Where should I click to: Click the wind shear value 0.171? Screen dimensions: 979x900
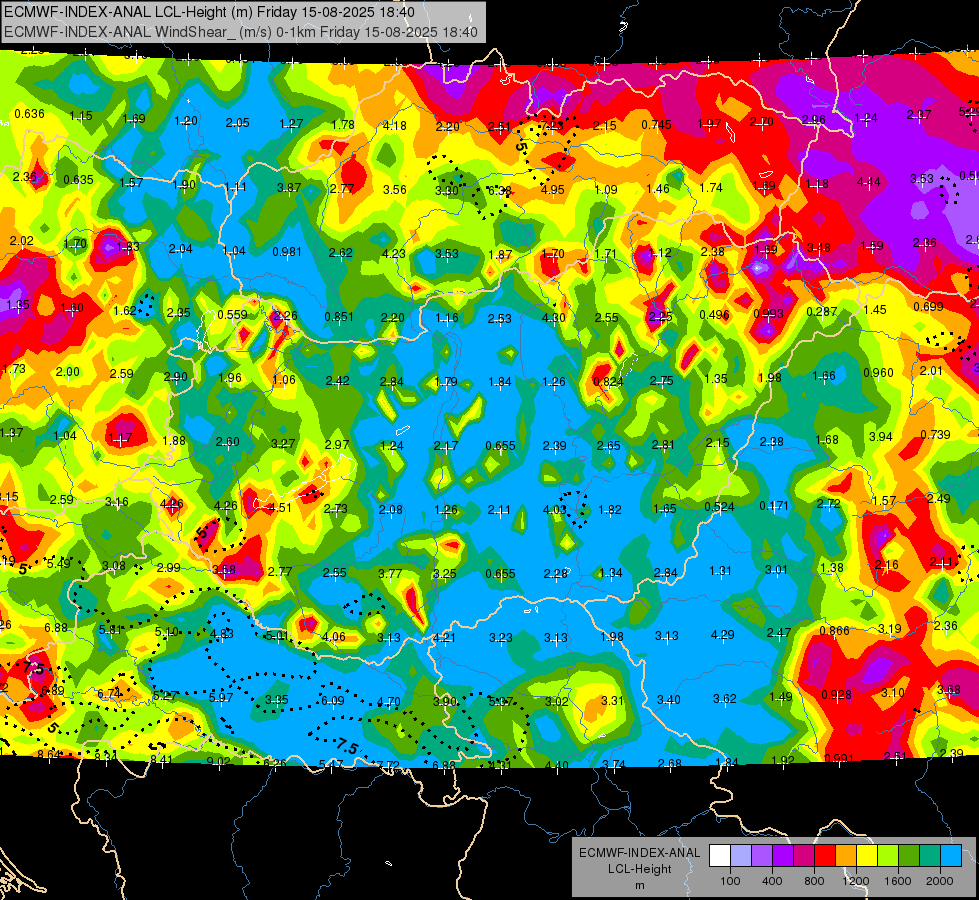(x=774, y=506)
